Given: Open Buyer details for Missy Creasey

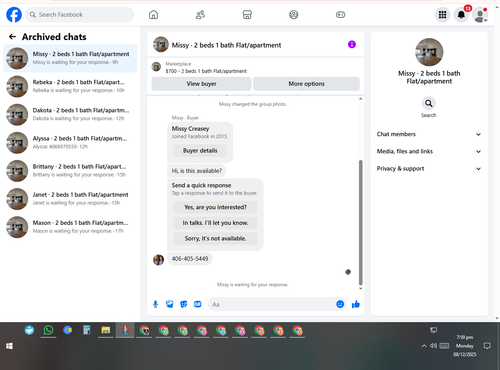Looking at the screenshot, I should [200, 151].
